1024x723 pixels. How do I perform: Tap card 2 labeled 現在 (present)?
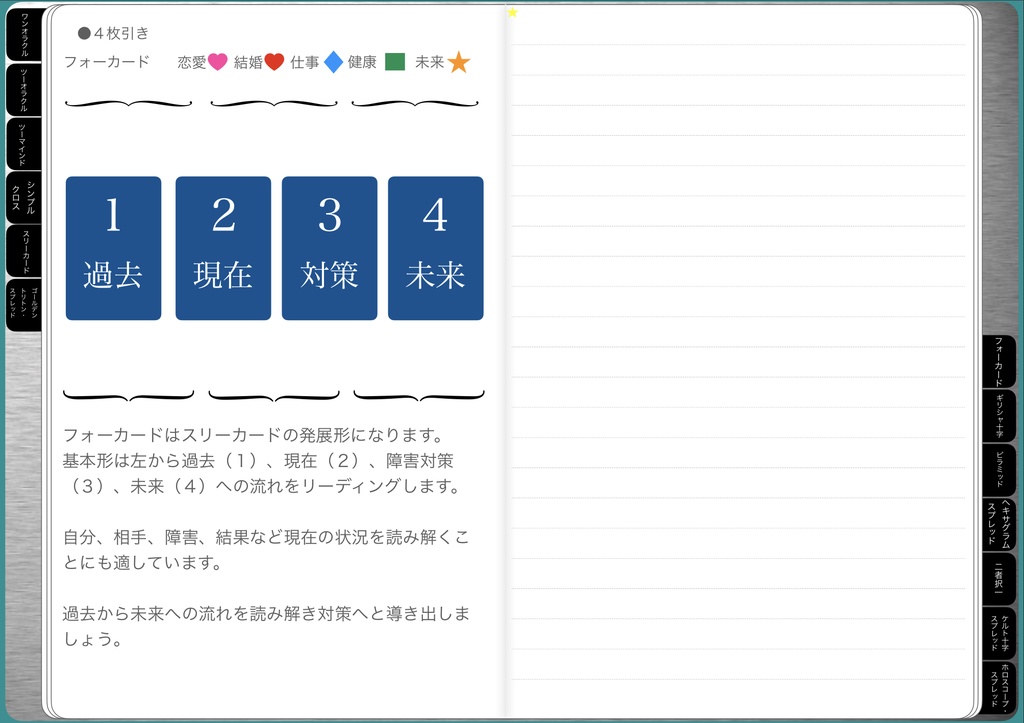(223, 248)
